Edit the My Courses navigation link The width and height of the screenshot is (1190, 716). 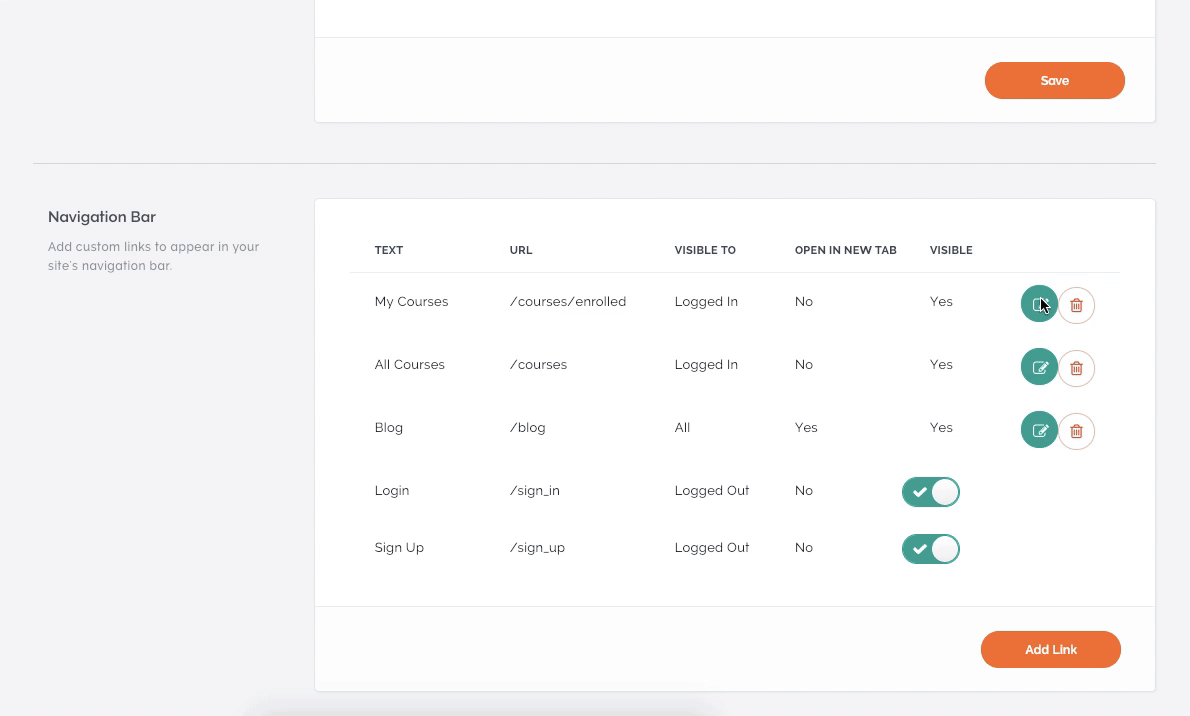1039,304
